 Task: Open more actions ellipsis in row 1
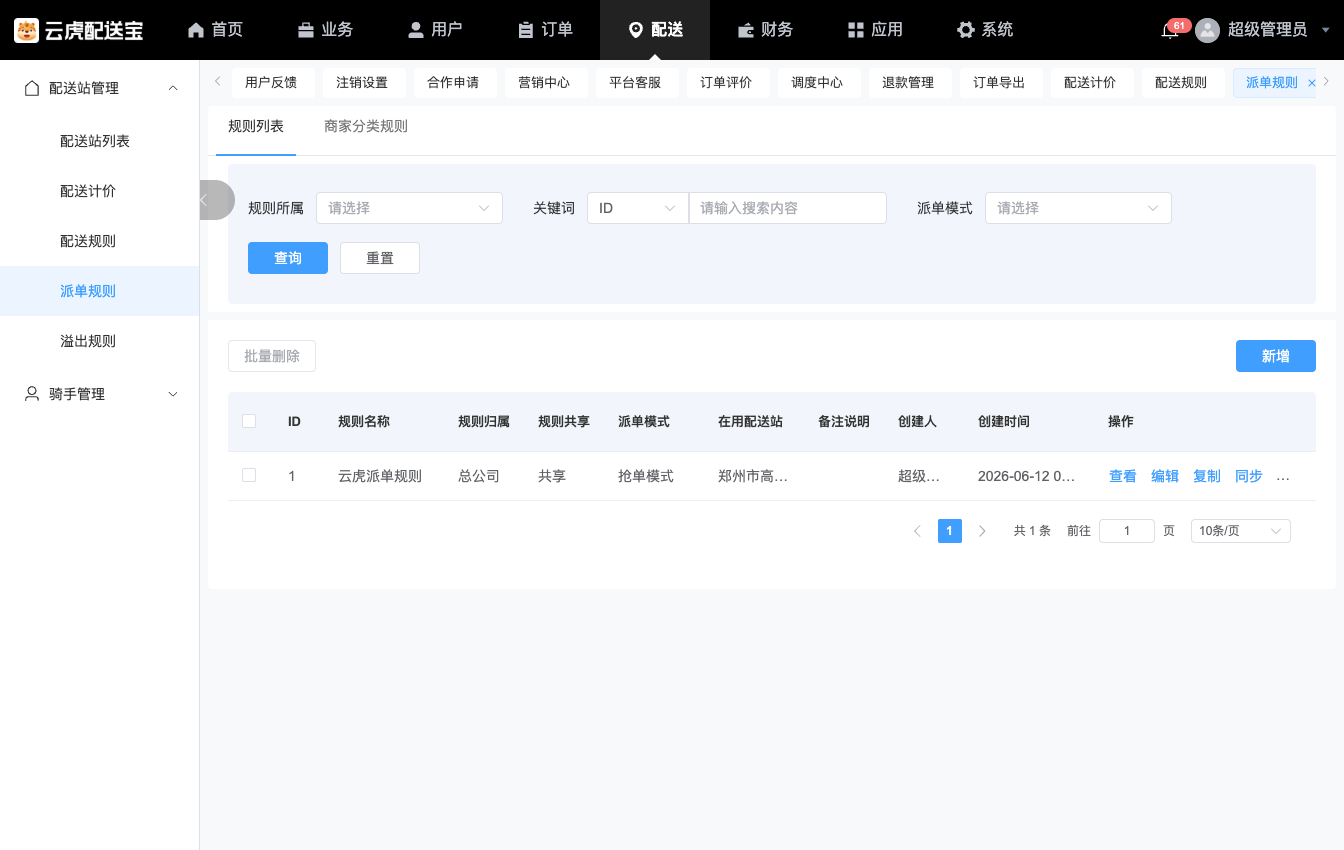1284,476
